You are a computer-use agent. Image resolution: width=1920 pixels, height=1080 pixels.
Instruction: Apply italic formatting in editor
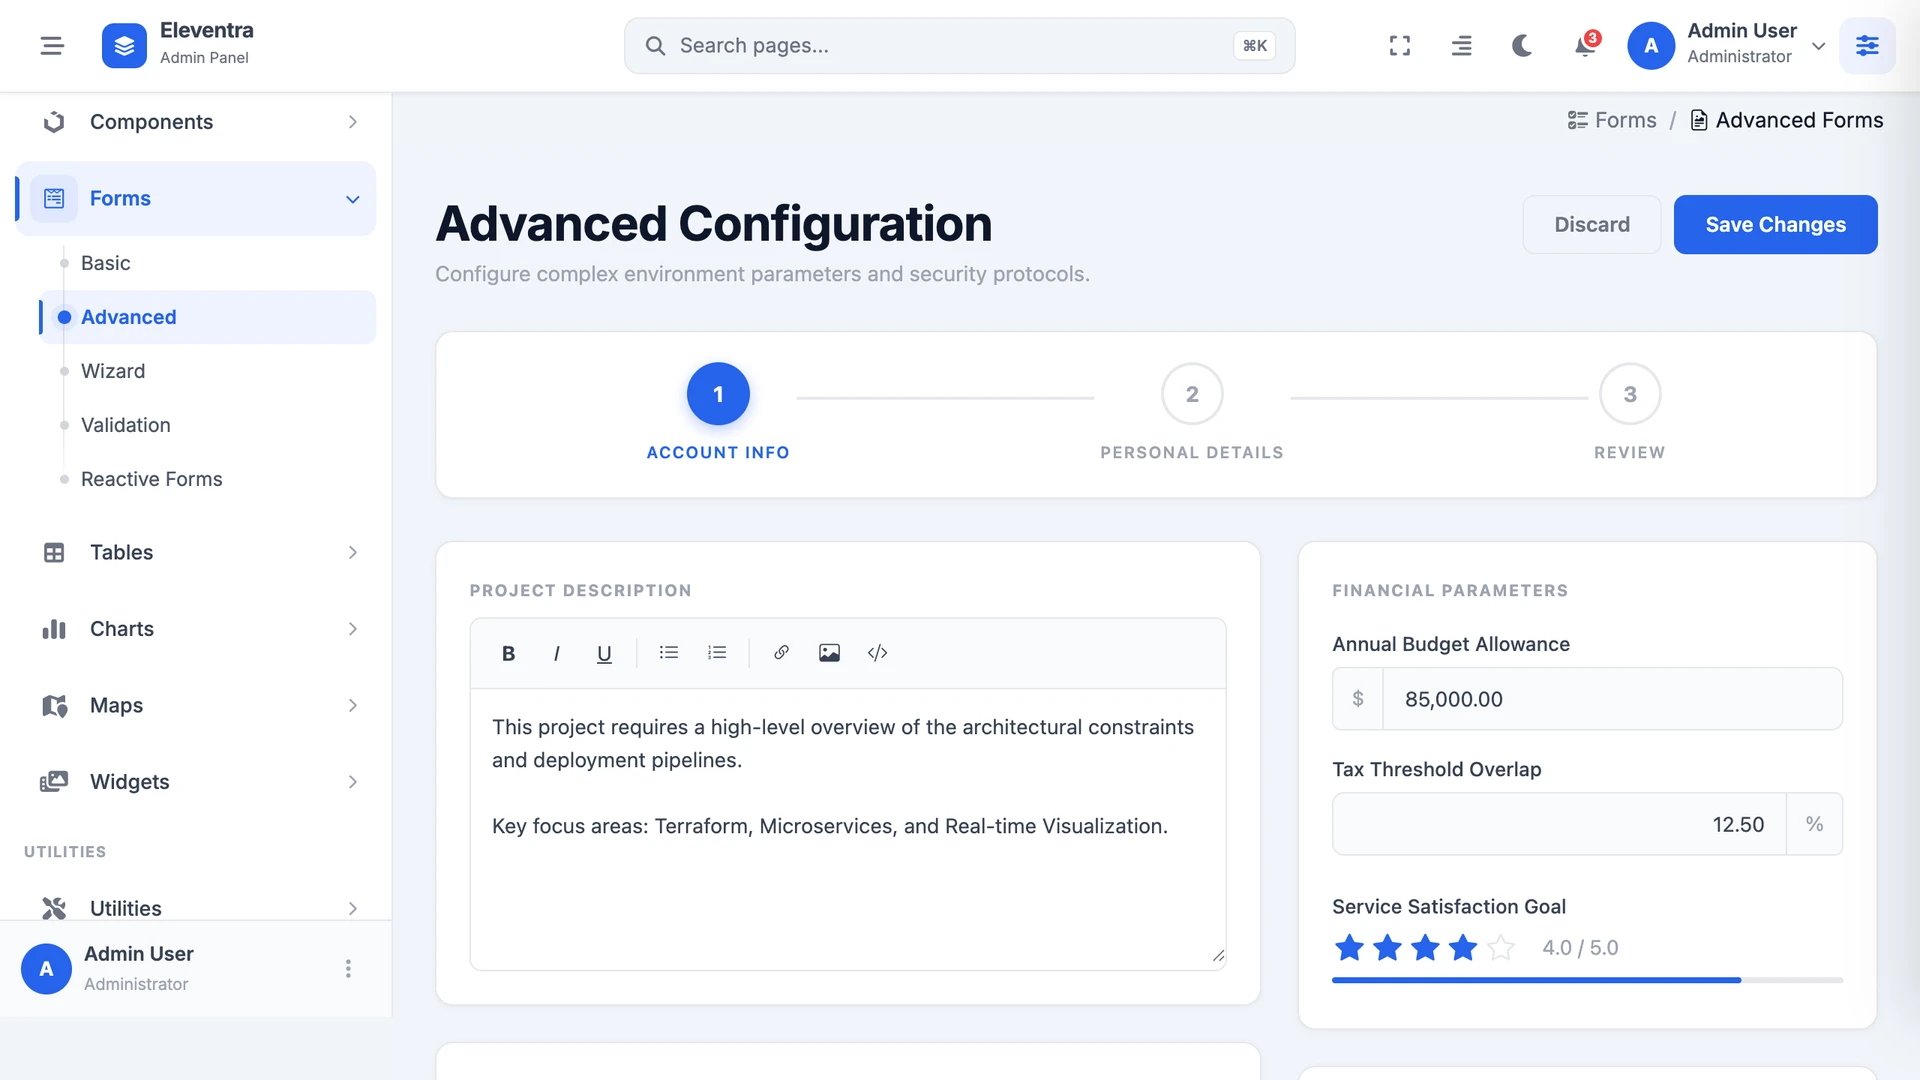coord(556,653)
